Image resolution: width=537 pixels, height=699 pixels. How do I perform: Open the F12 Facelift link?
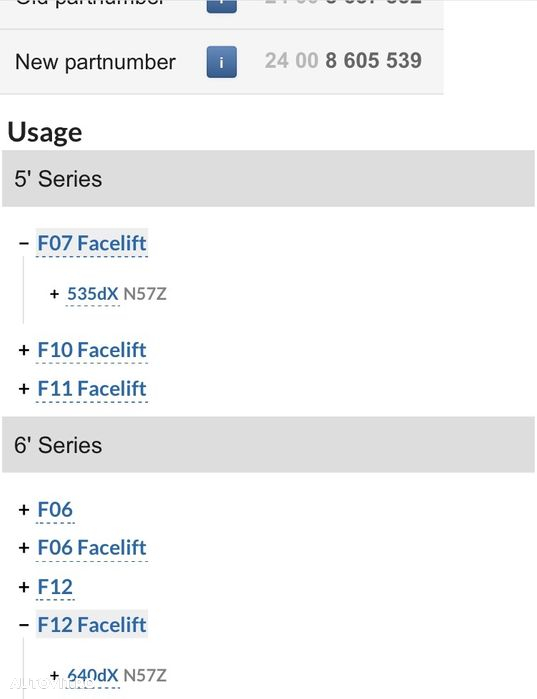92,625
